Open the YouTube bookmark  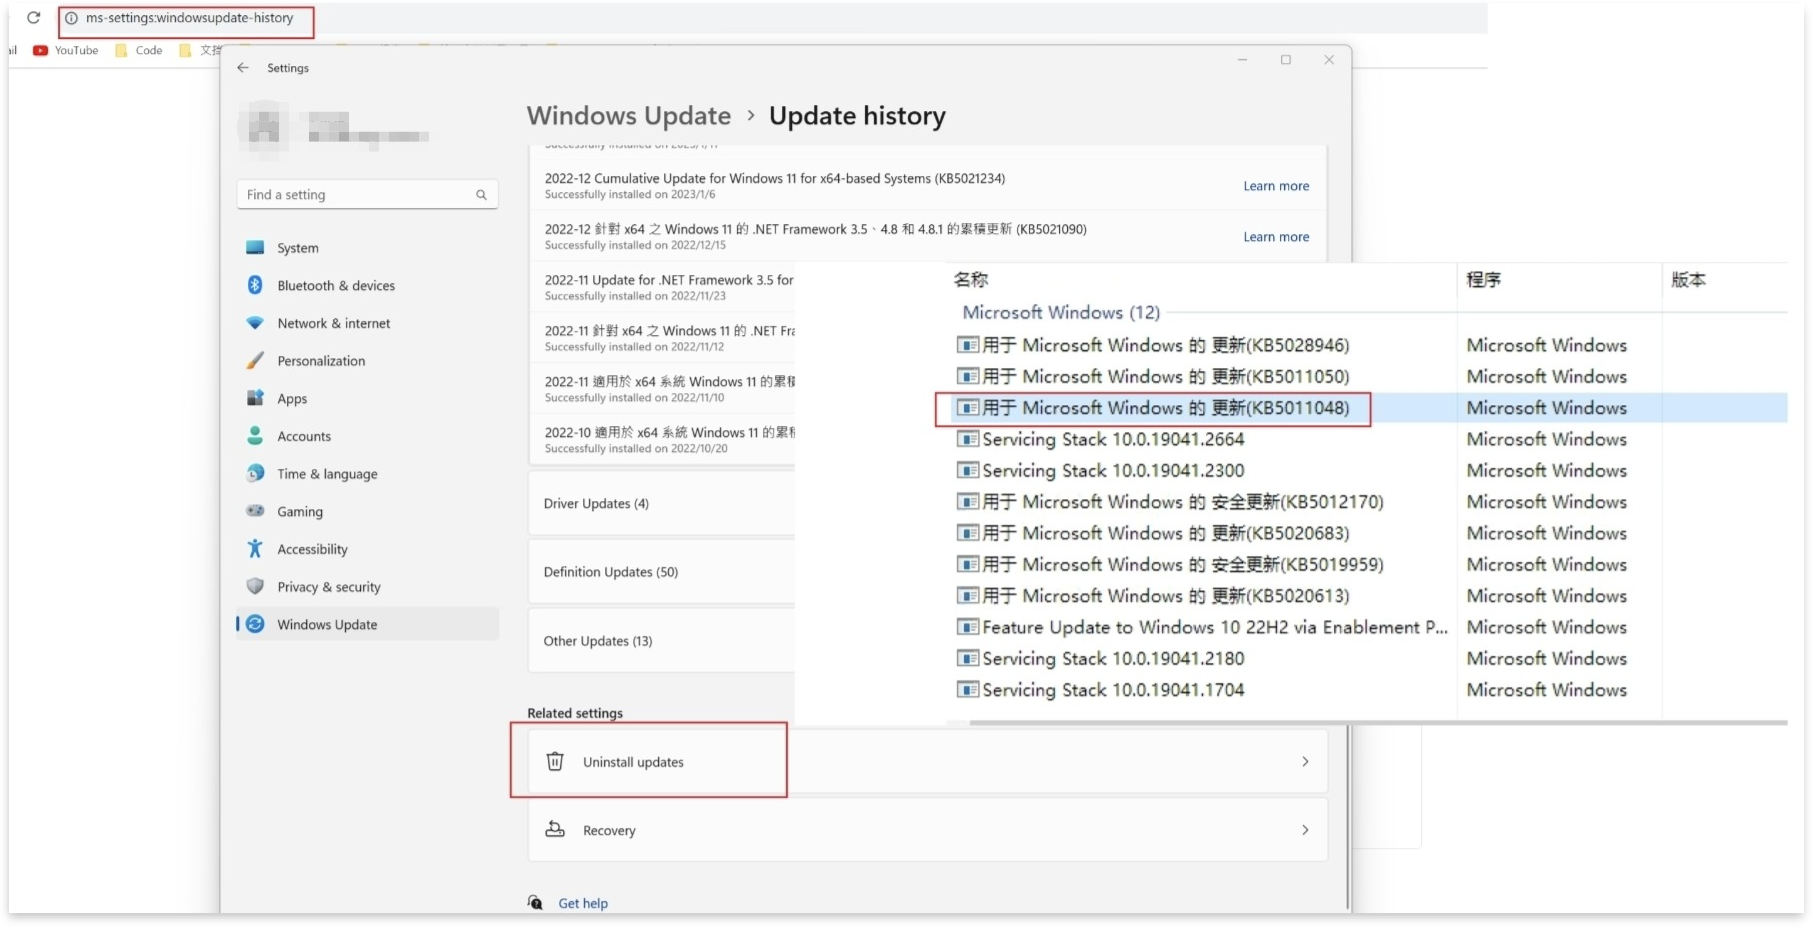click(x=65, y=50)
